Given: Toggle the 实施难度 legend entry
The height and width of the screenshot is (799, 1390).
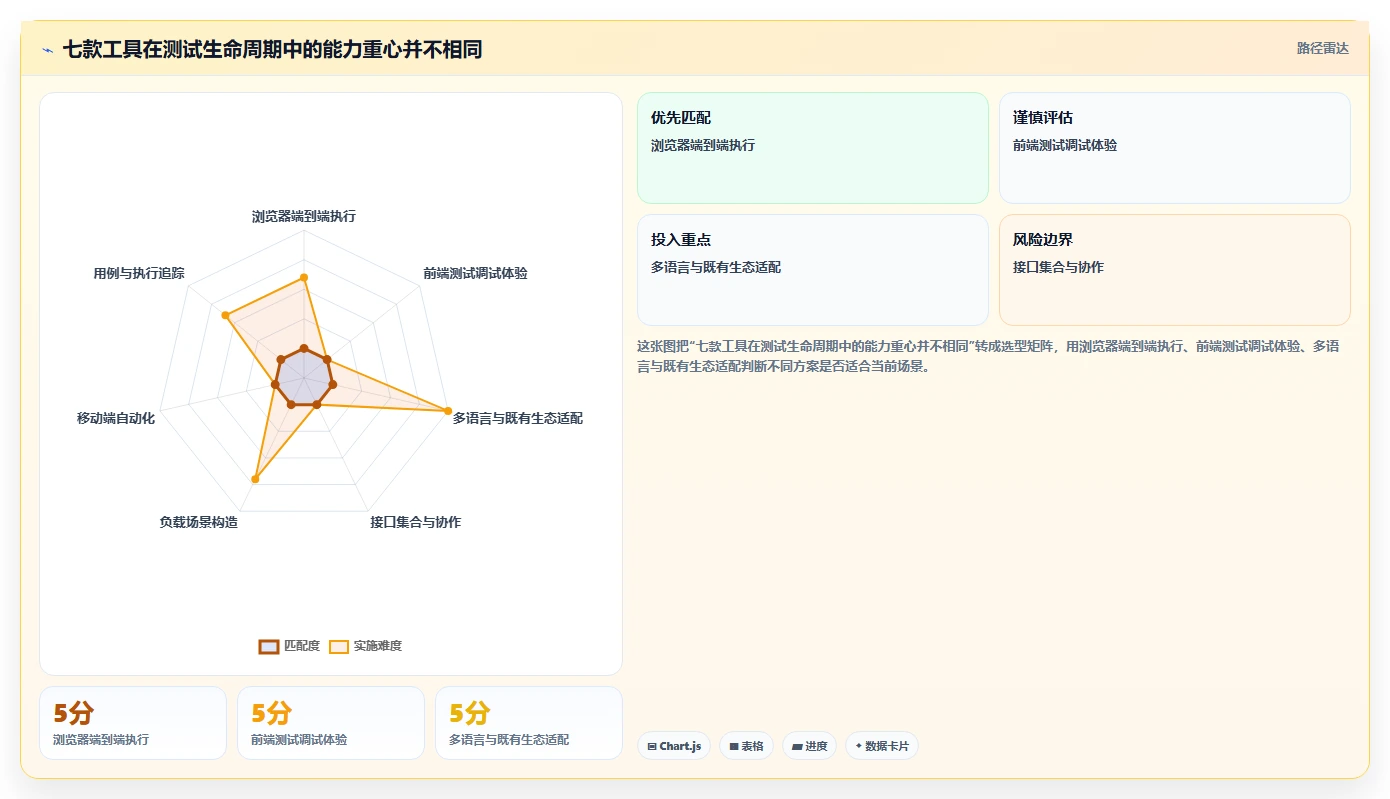Looking at the screenshot, I should 365,646.
